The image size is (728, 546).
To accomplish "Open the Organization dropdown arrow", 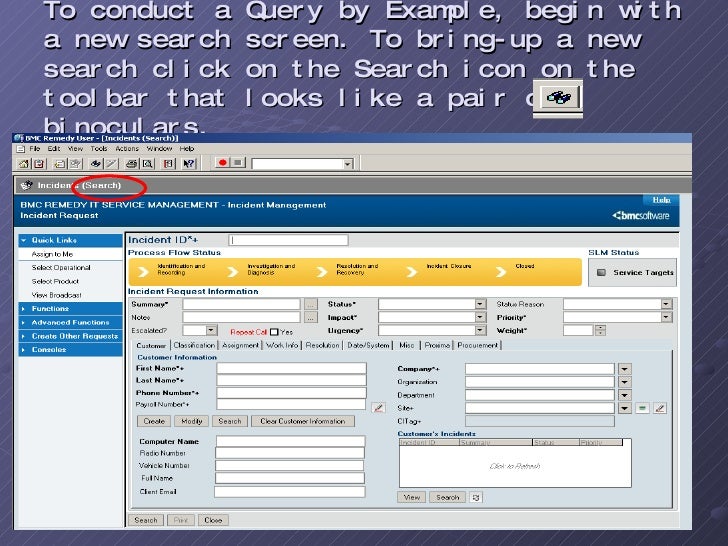I will coord(624,382).
